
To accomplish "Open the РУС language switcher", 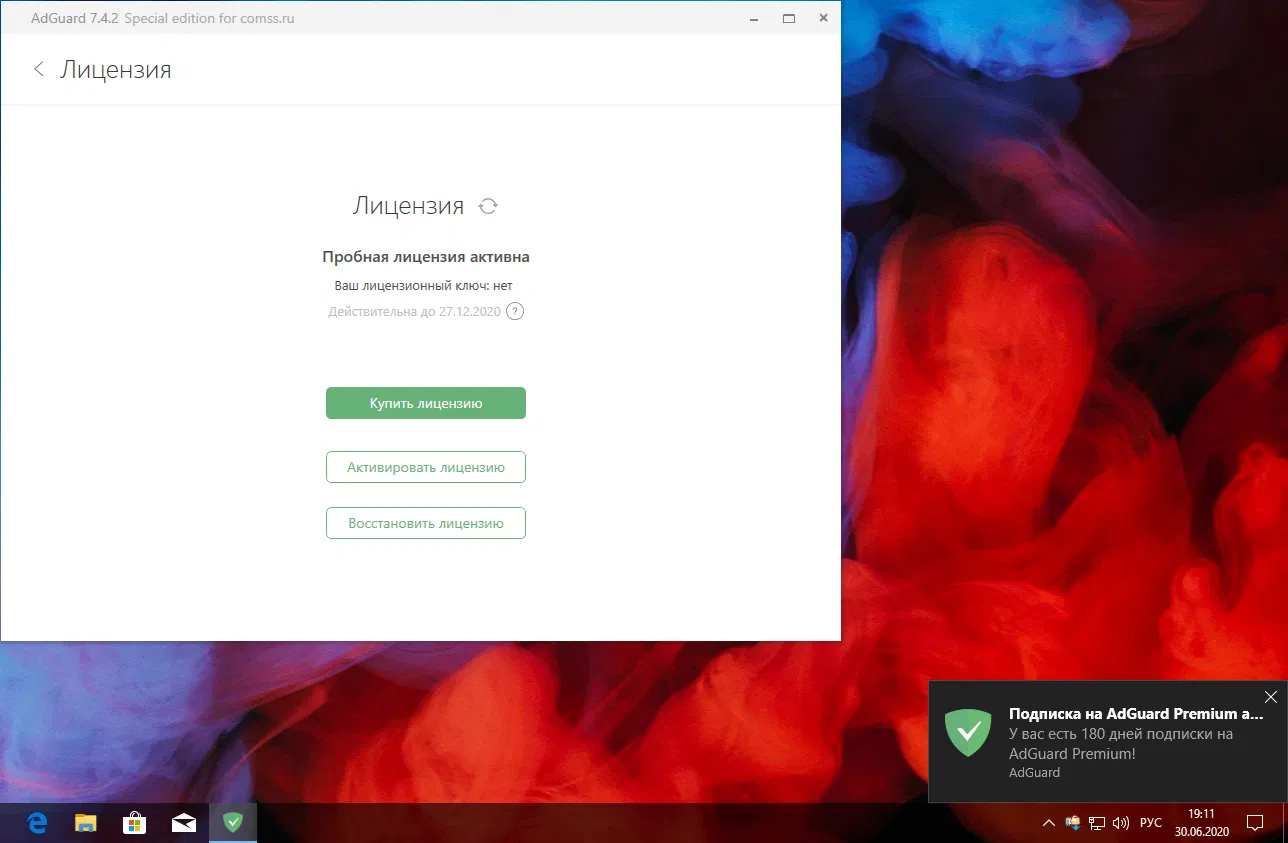I will point(1150,822).
